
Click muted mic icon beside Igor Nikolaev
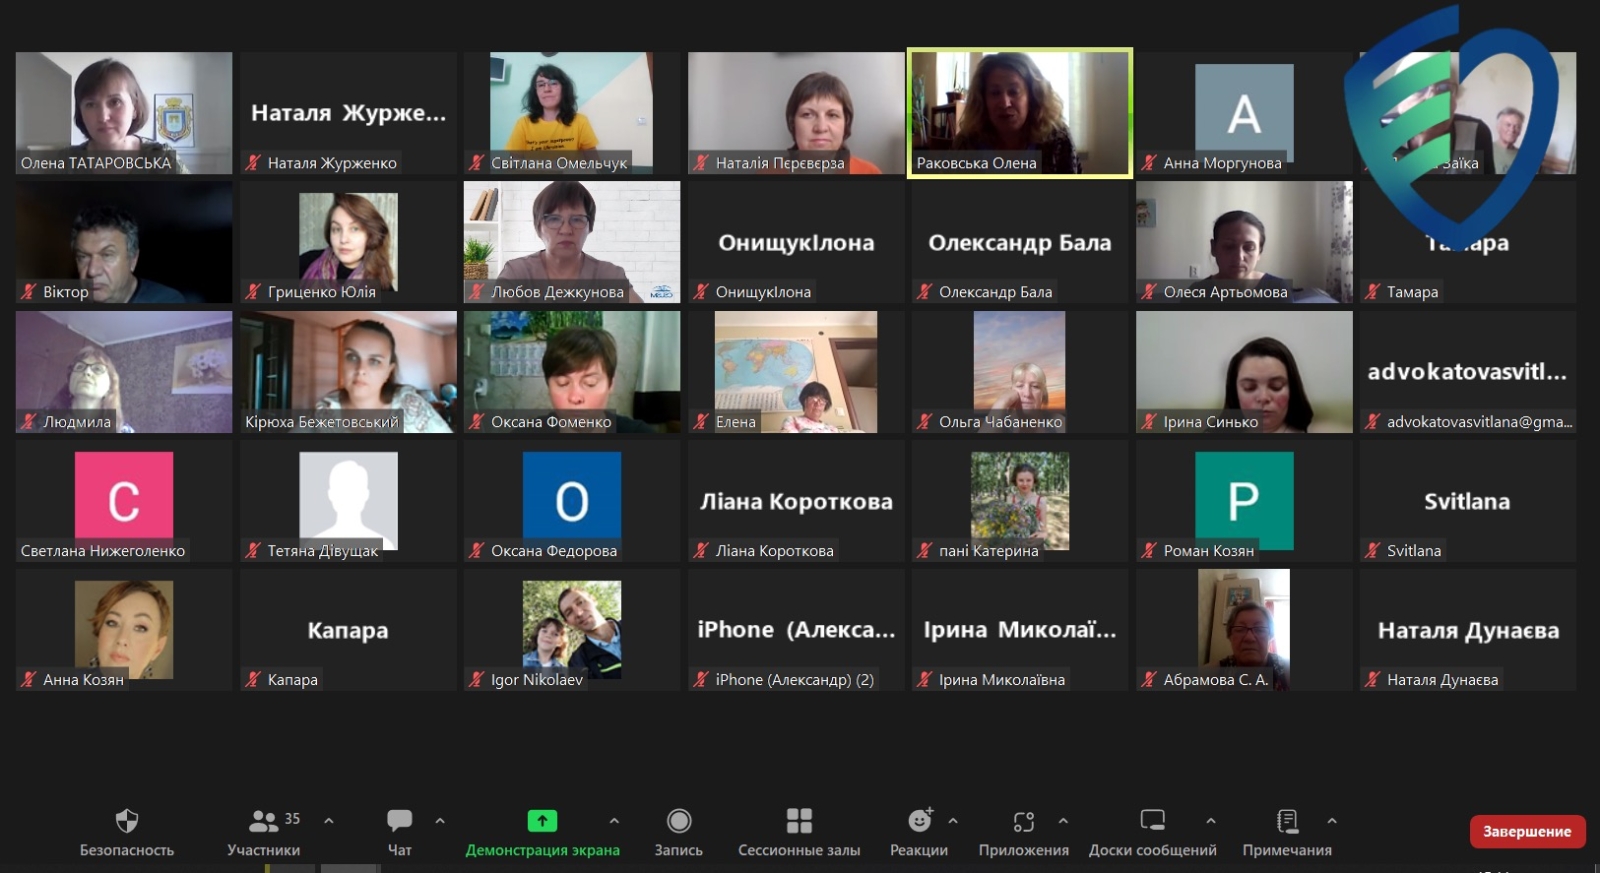coord(477,680)
